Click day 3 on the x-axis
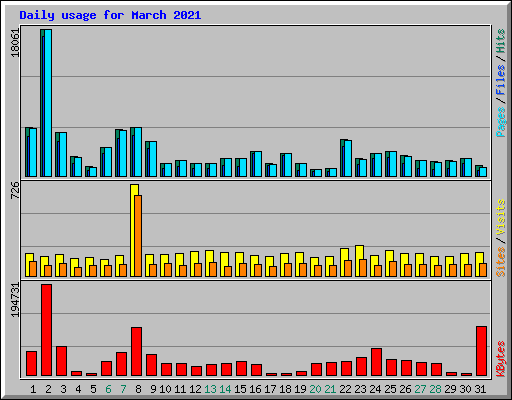 point(63,389)
